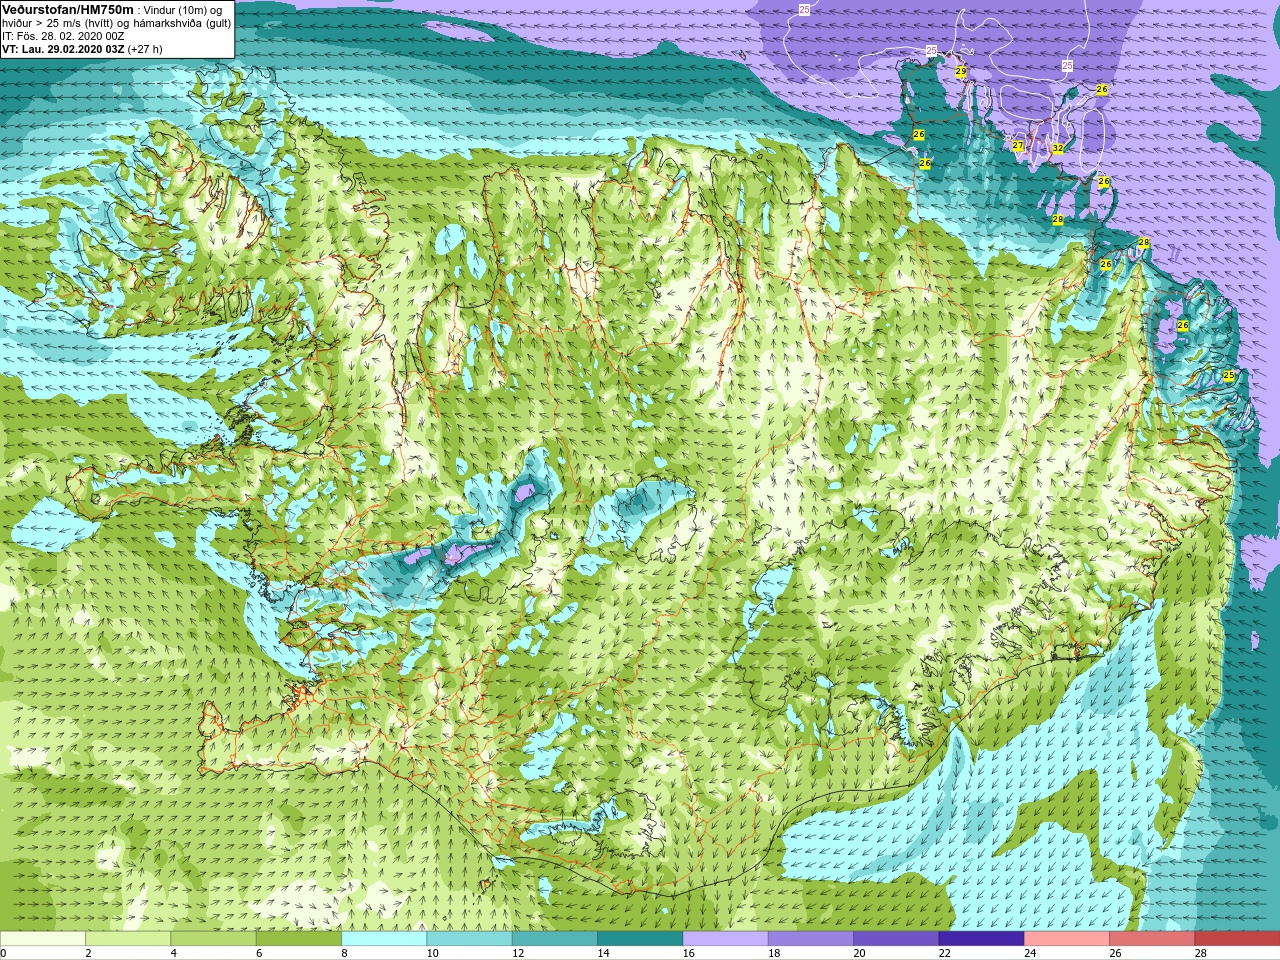Viewport: 1280px width, 960px height.
Task: Pick the light green 4–6 legend band
Action: tap(213, 939)
